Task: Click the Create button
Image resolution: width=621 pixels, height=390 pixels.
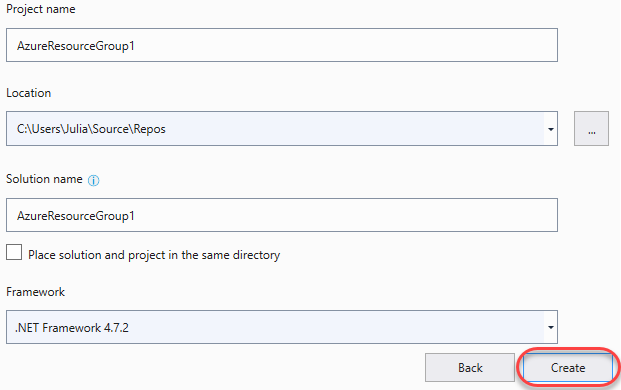Action: 568,368
